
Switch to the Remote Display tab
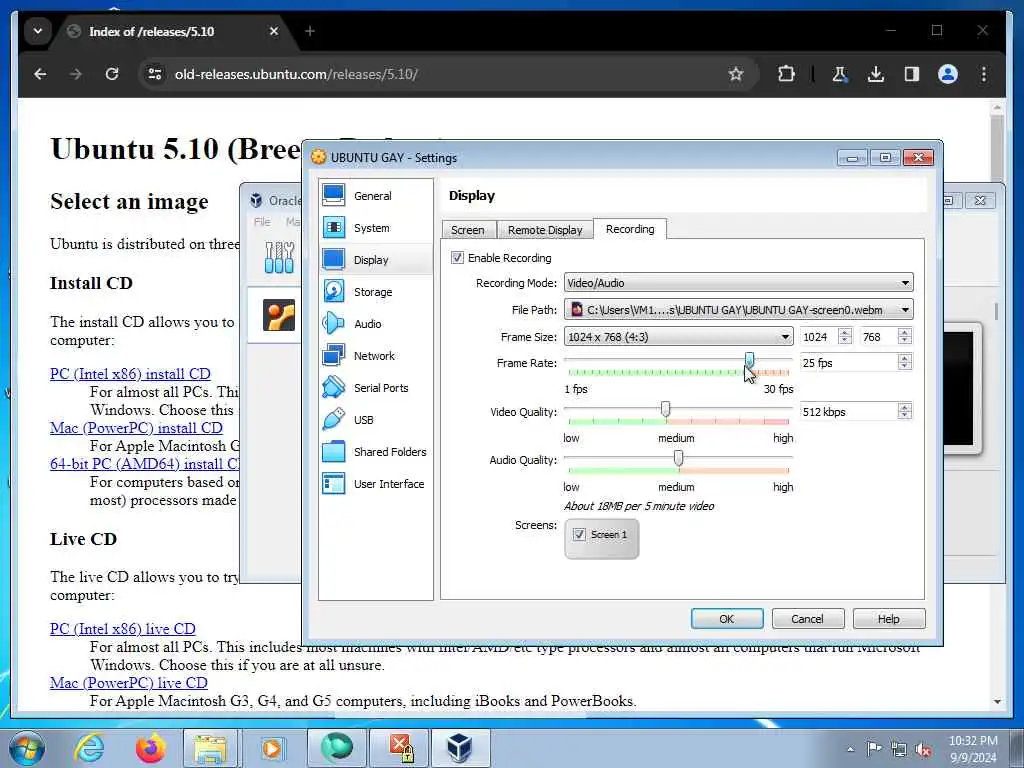click(x=545, y=230)
